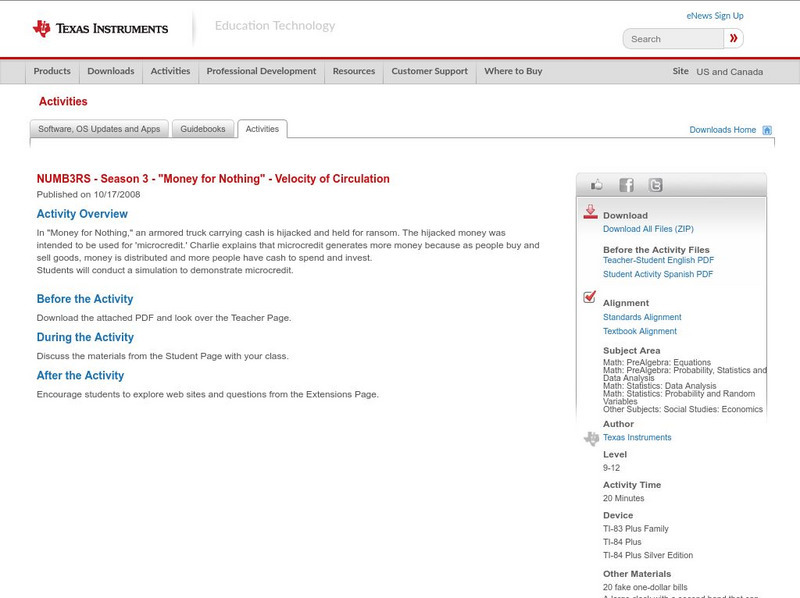Click the Alignment checkmark icon
This screenshot has height=598, width=800.
click(x=590, y=296)
